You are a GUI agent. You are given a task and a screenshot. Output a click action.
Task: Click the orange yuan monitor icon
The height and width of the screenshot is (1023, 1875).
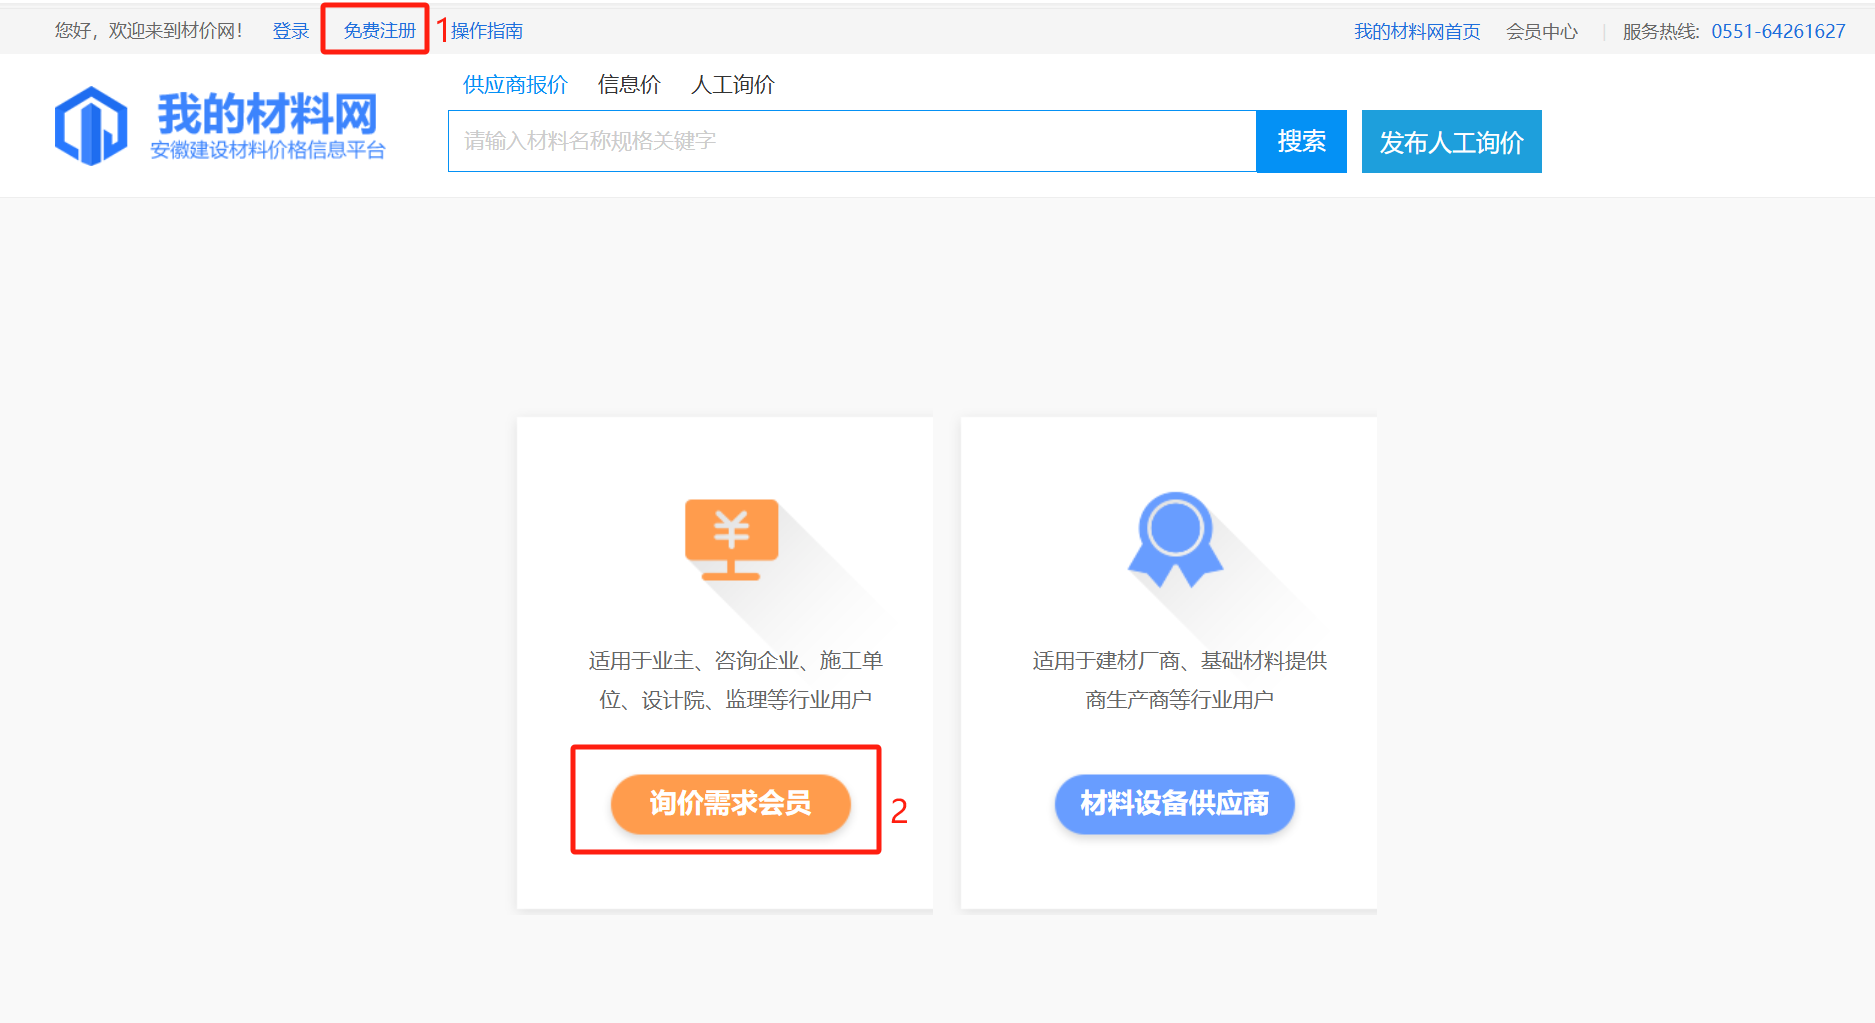731,538
